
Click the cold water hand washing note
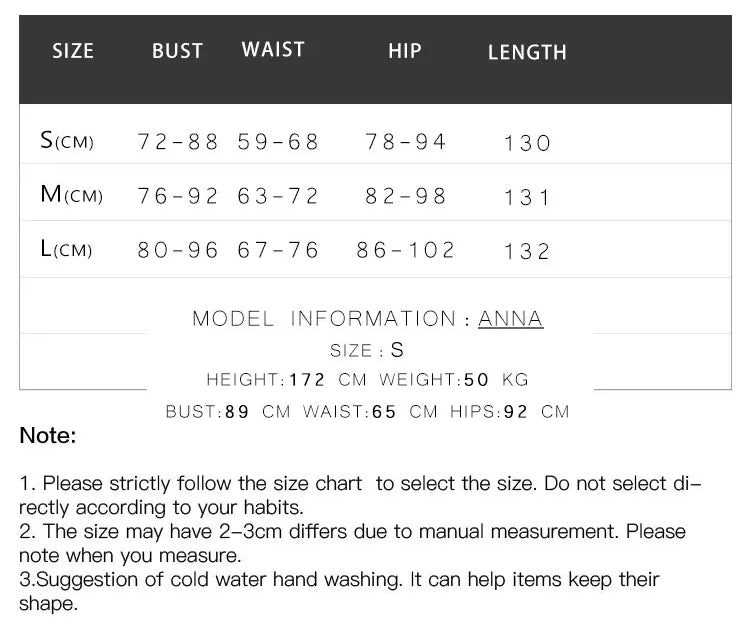tap(339, 591)
